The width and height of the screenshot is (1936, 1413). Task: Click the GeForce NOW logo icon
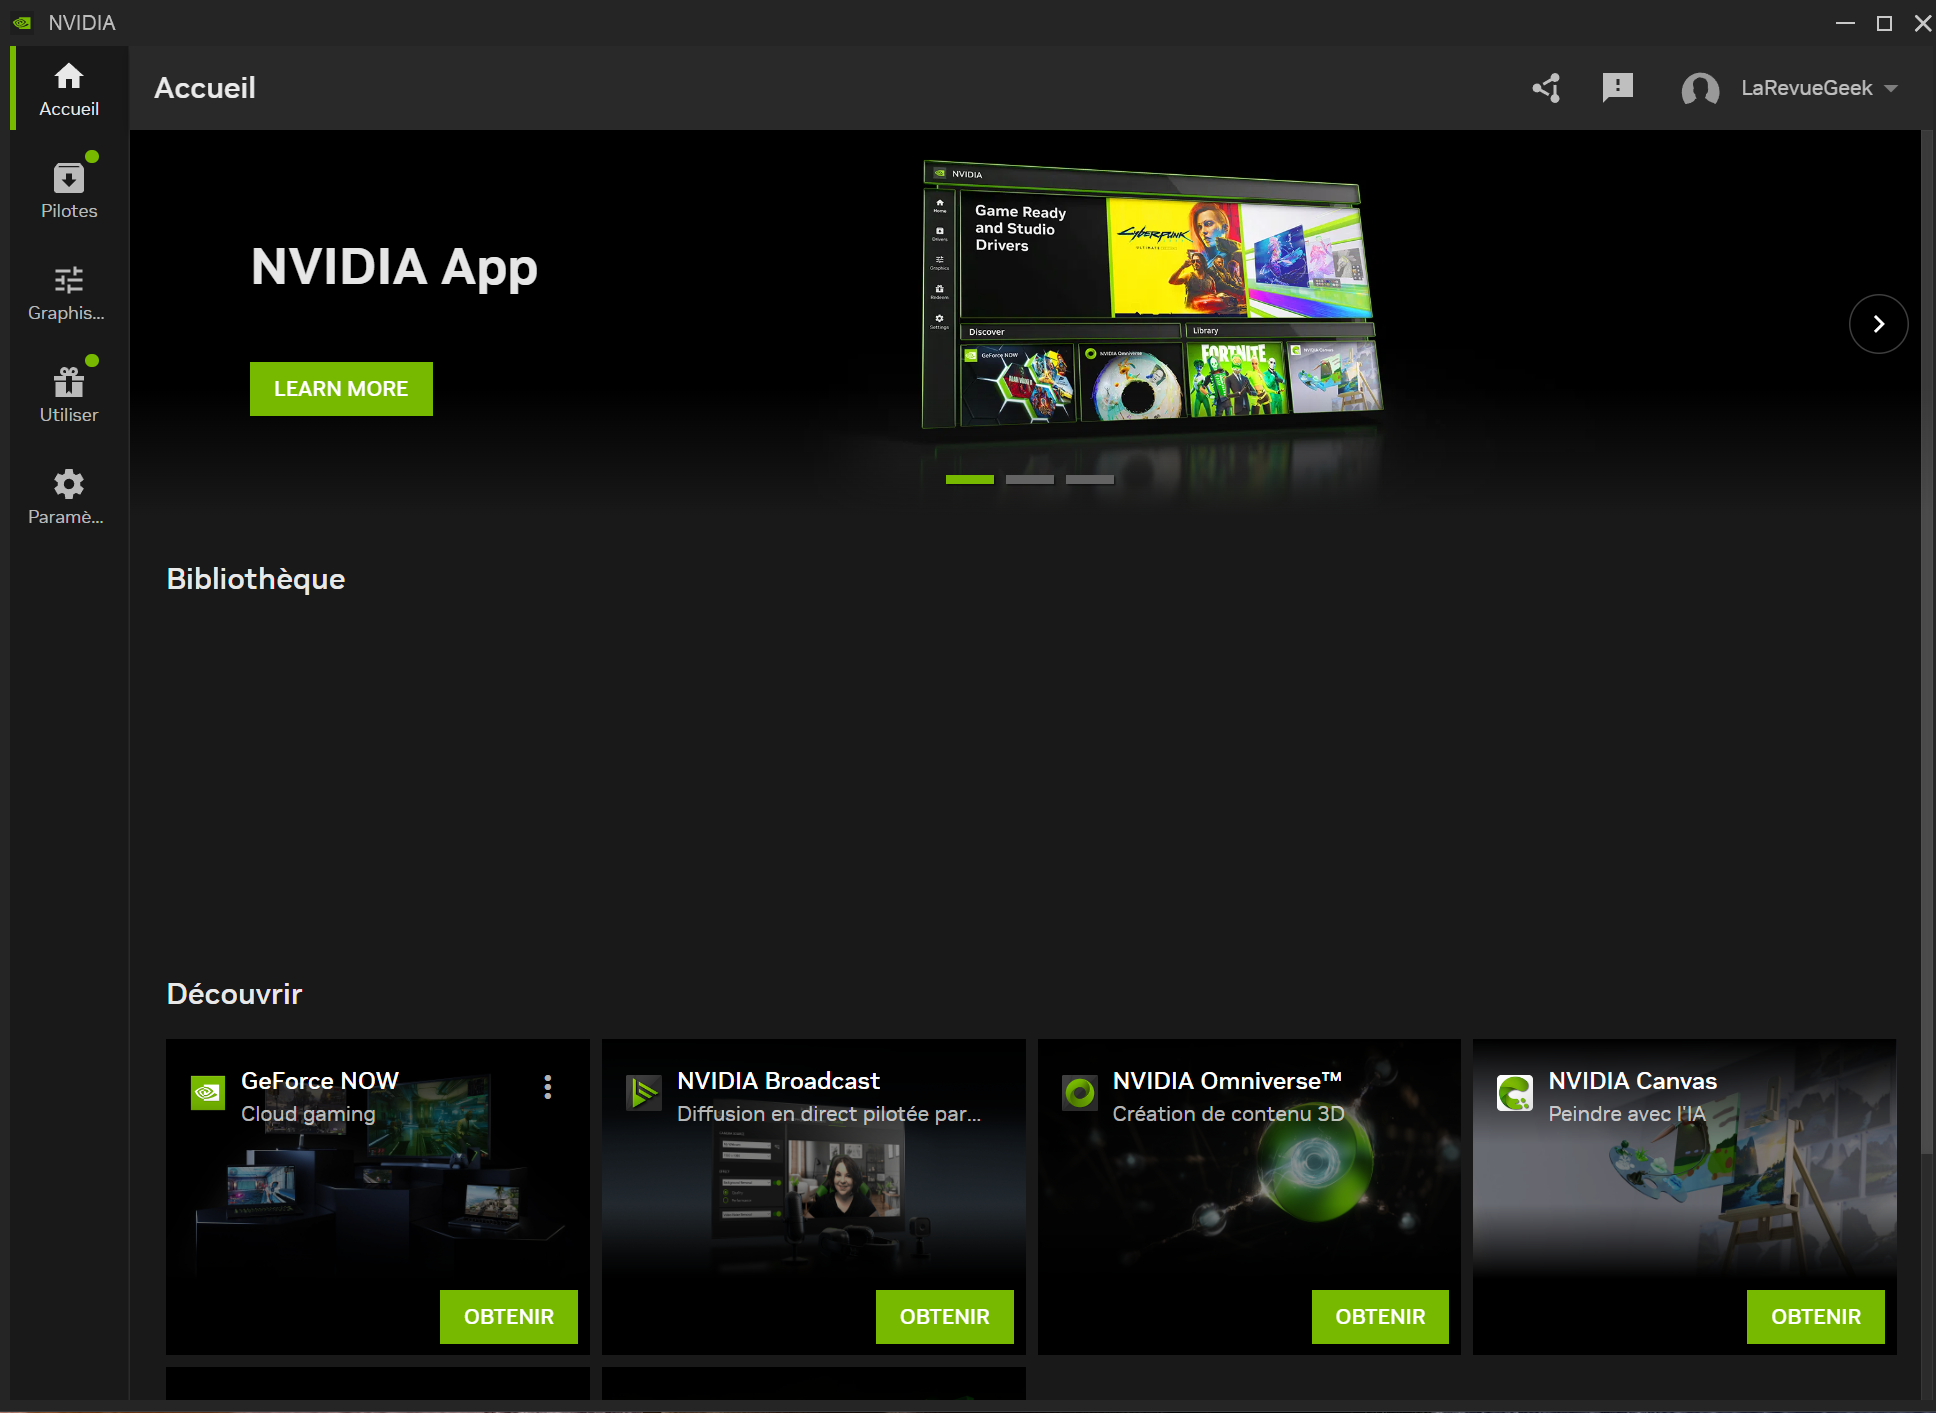(208, 1093)
